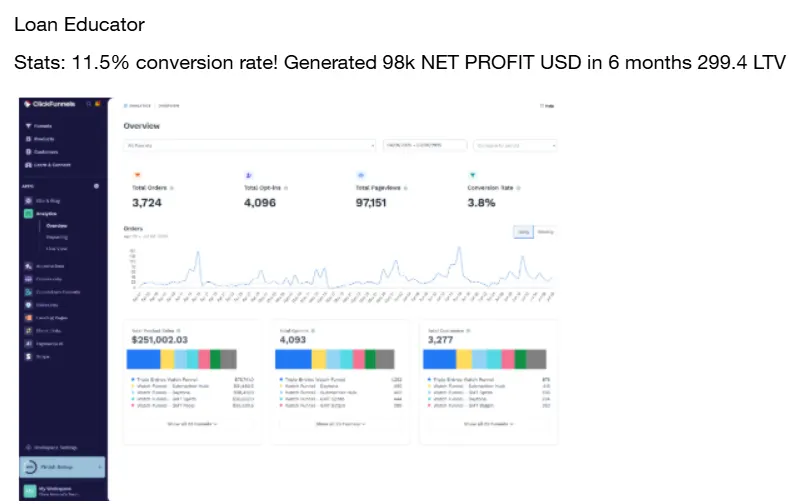
Task: Select the Weekly chart toggle
Action: tap(545, 232)
